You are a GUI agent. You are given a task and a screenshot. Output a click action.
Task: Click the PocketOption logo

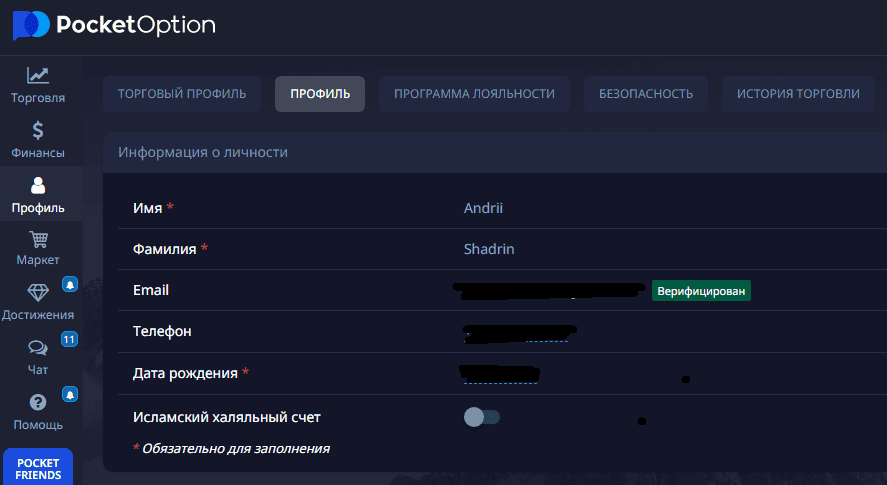pos(114,25)
